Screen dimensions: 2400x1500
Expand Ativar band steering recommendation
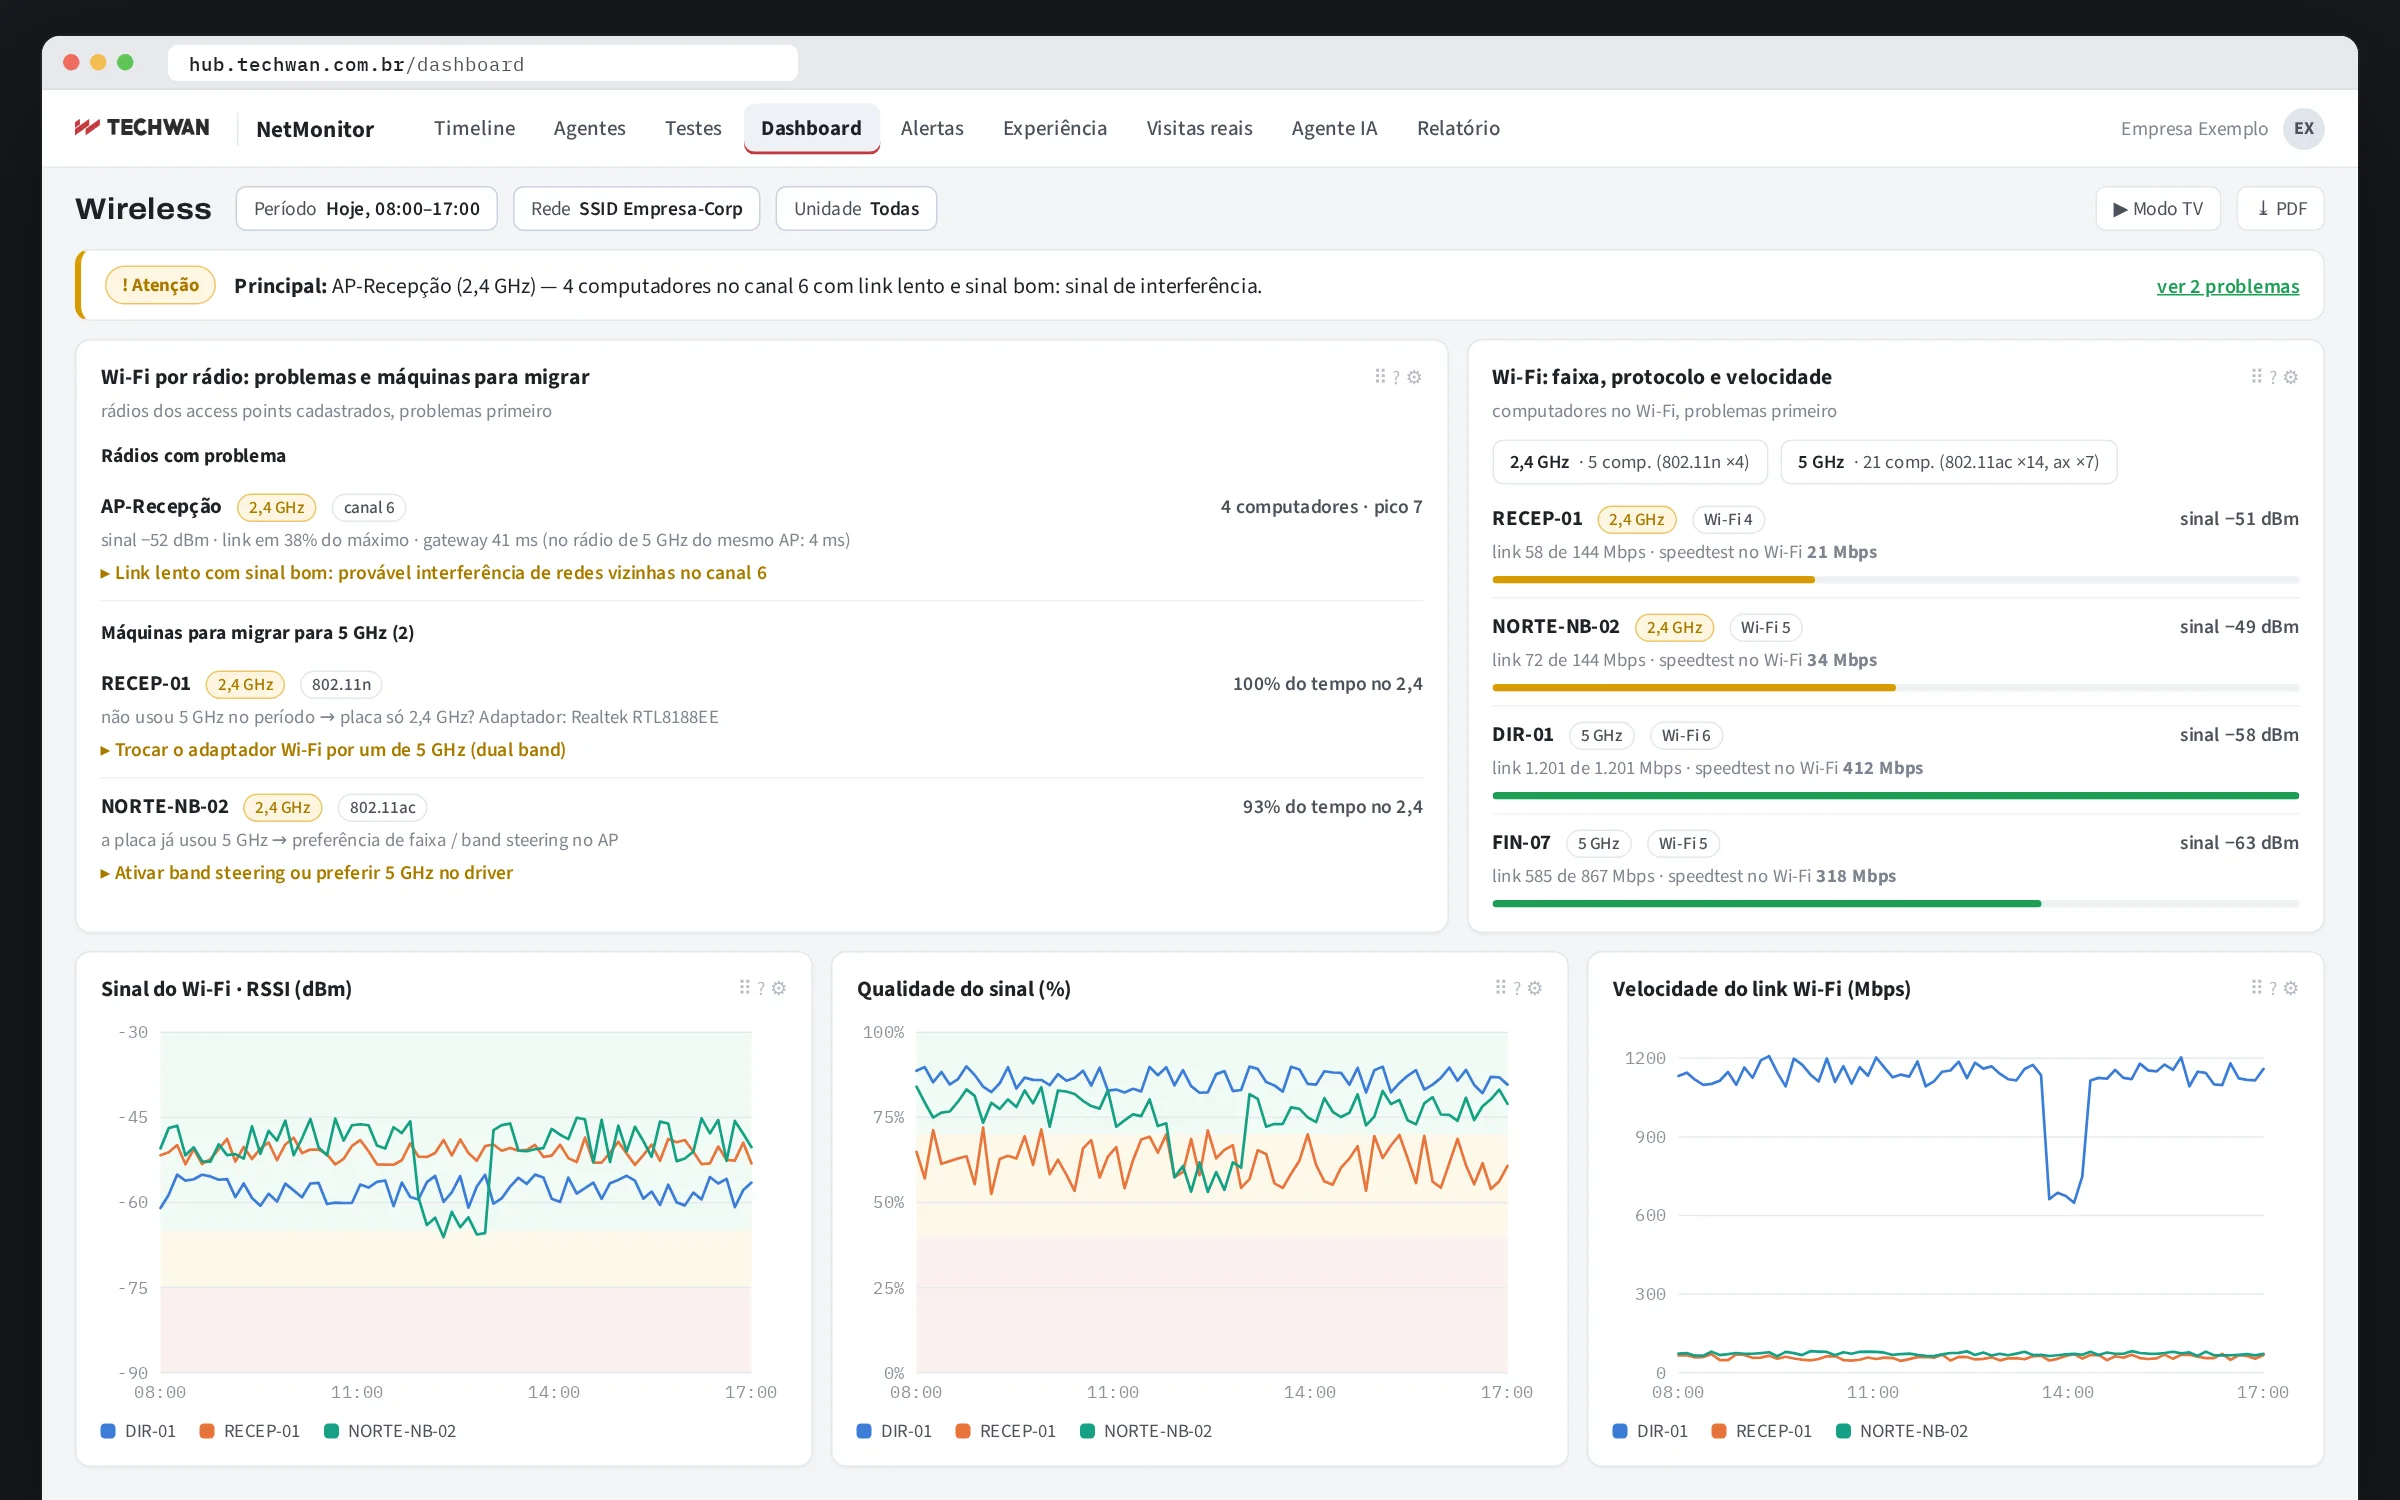[x=307, y=872]
